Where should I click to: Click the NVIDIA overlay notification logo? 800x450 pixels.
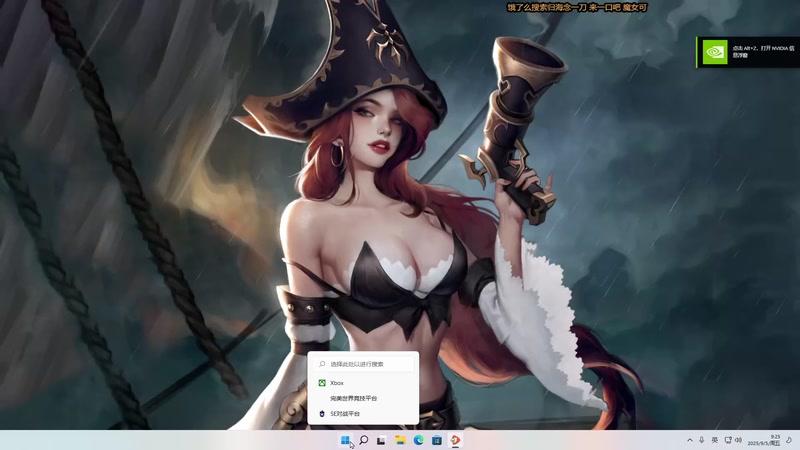point(715,52)
